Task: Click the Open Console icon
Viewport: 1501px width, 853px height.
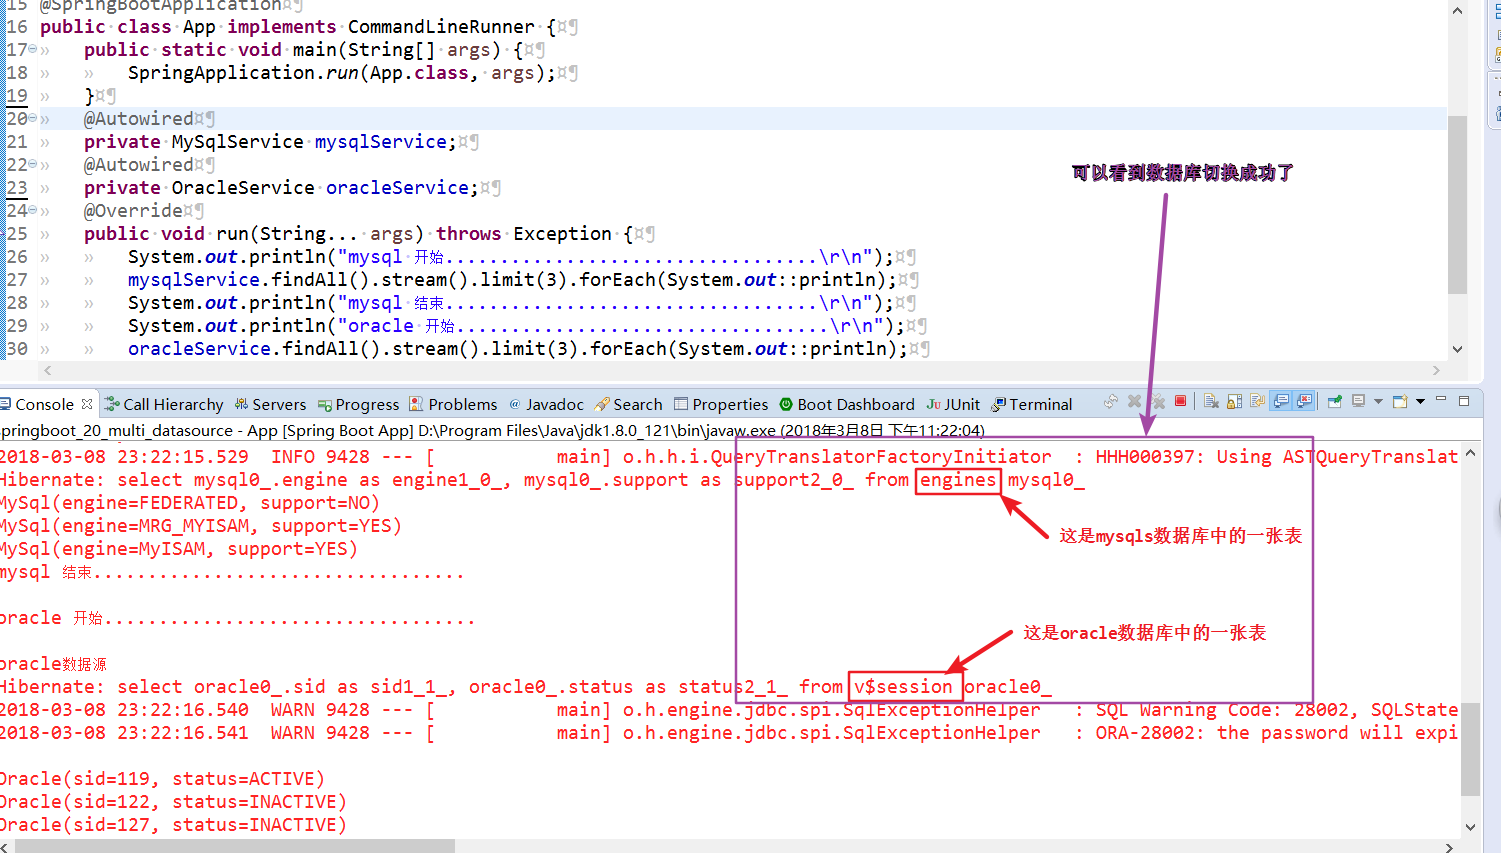Action: [x=1400, y=401]
